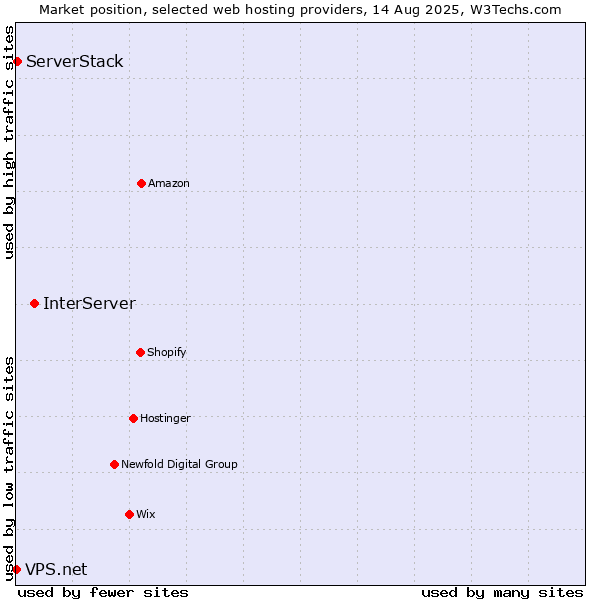600x600 pixels.
Task: Select the 'Hostinger' label
Action: coord(165,418)
